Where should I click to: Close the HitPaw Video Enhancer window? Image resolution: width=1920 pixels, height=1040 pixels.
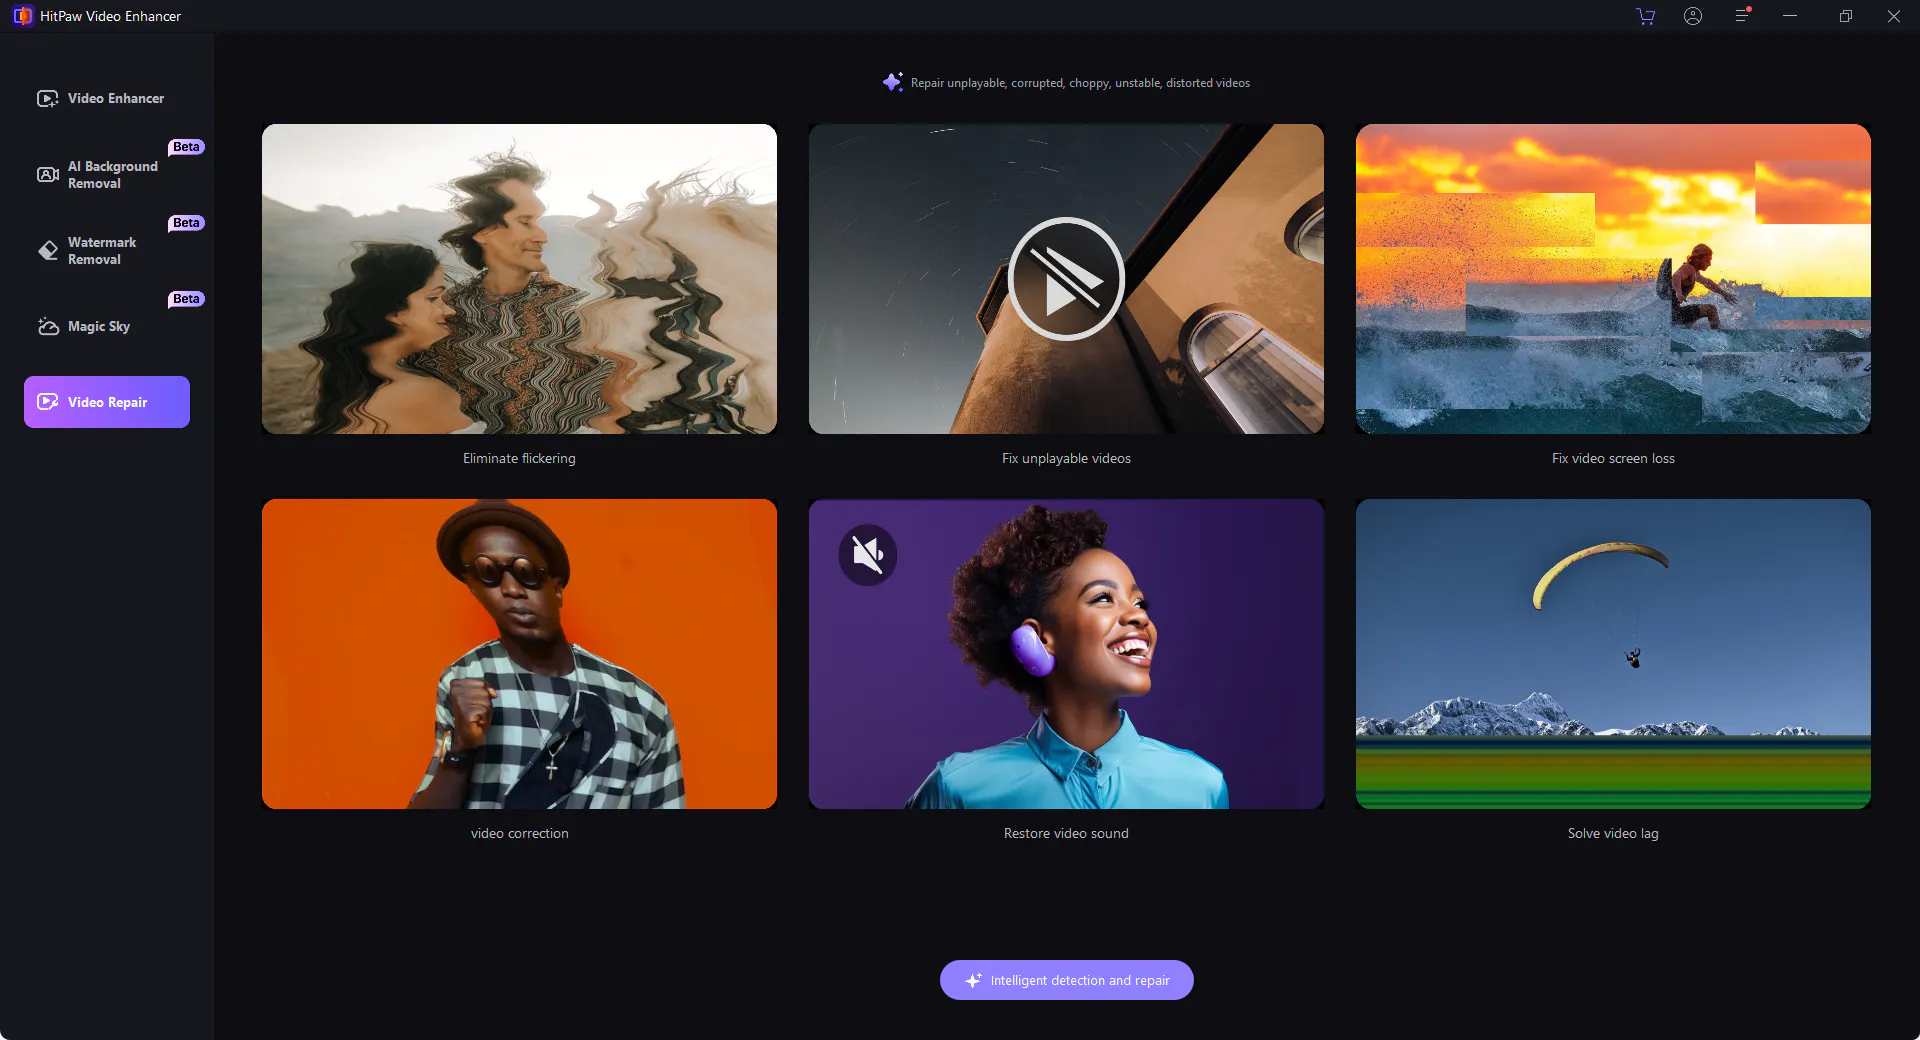(x=1894, y=16)
